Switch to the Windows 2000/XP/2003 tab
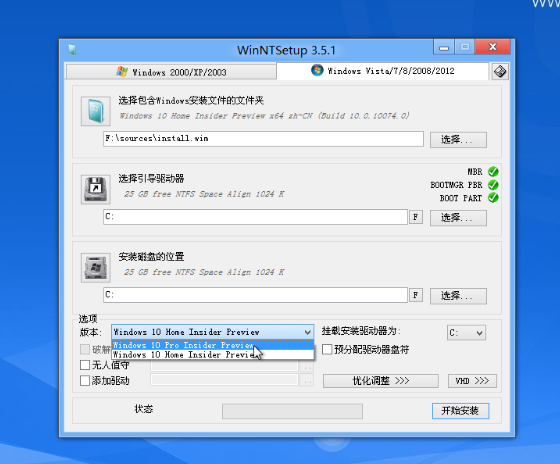The width and height of the screenshot is (560, 464). [x=171, y=72]
